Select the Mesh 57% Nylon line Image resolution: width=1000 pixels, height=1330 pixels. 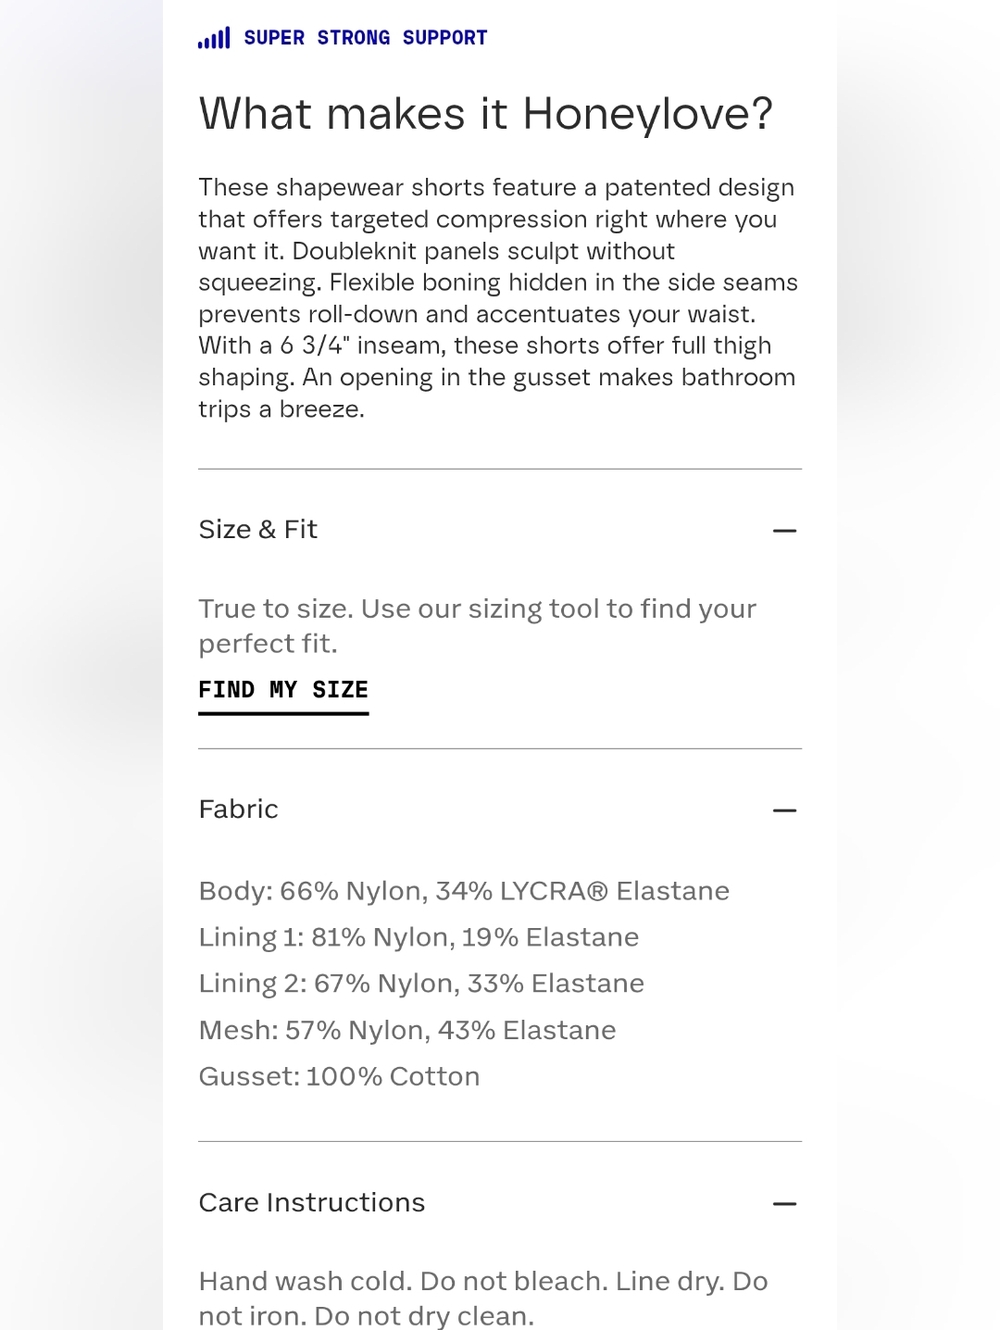tap(407, 1030)
